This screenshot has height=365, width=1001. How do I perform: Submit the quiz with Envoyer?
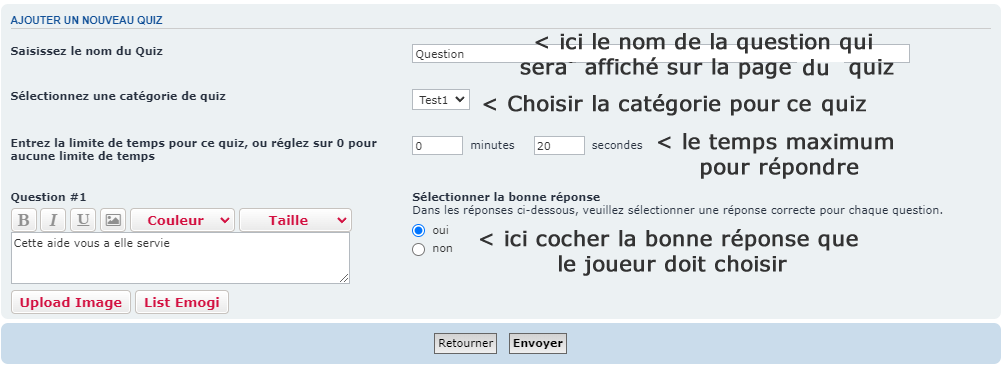point(538,343)
